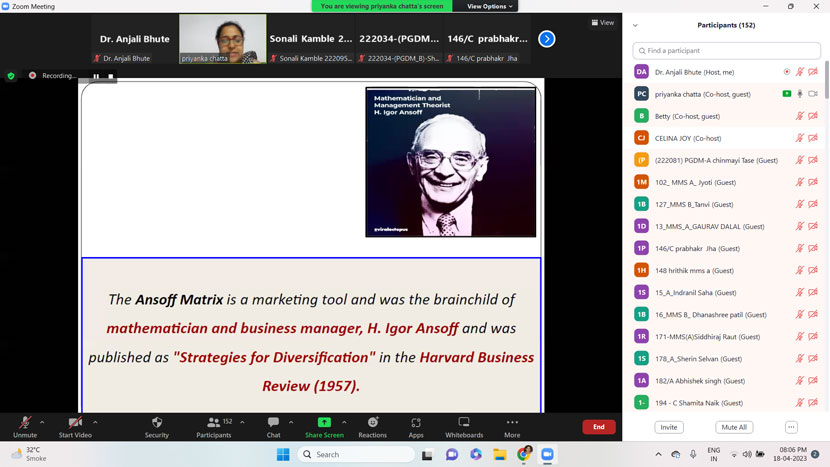
Task: Select priyanka chatta video thumbnail
Action: point(223,39)
